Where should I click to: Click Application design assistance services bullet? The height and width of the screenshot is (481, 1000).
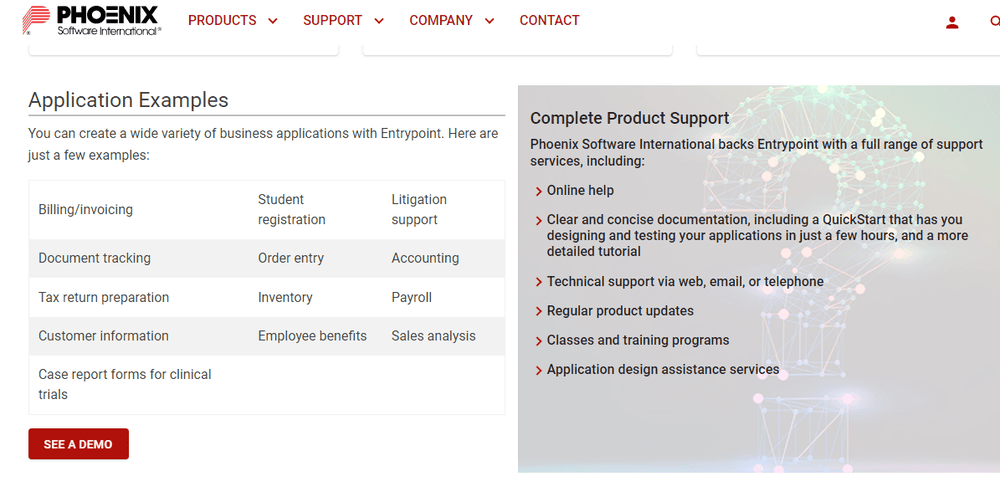663,369
